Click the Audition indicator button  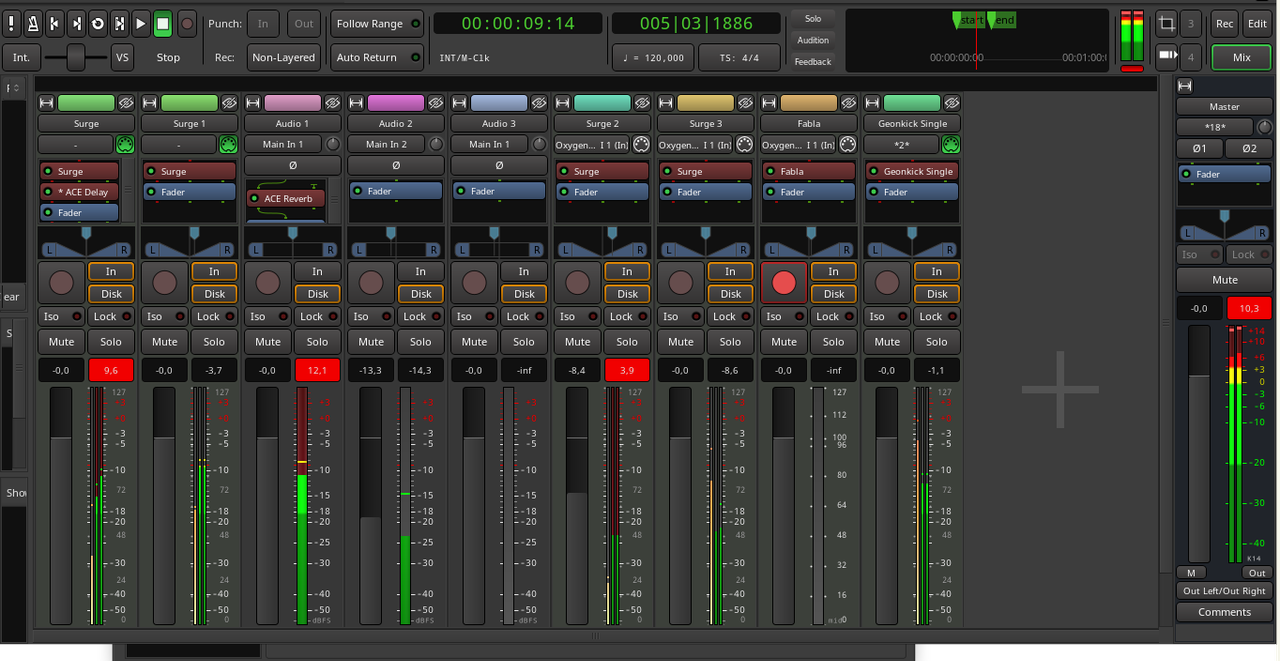pos(813,40)
